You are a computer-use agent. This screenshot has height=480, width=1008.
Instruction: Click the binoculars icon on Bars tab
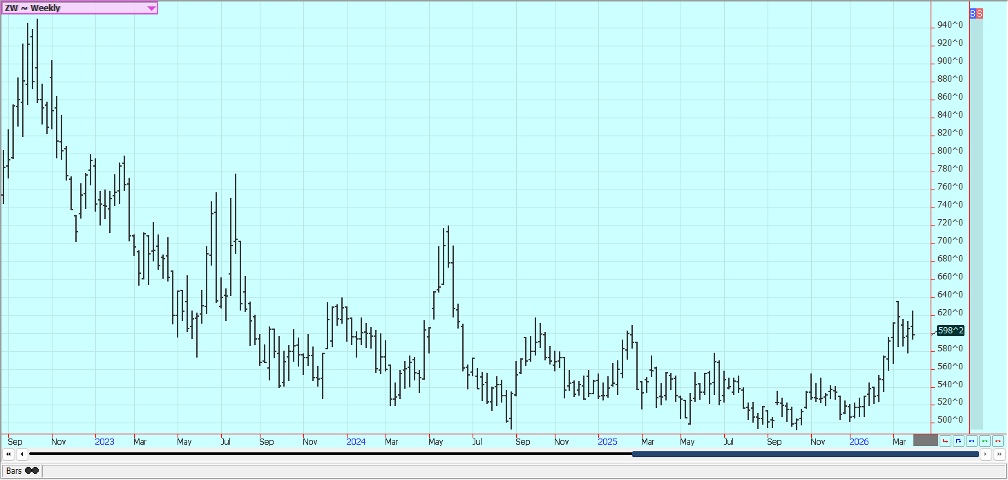point(32,470)
